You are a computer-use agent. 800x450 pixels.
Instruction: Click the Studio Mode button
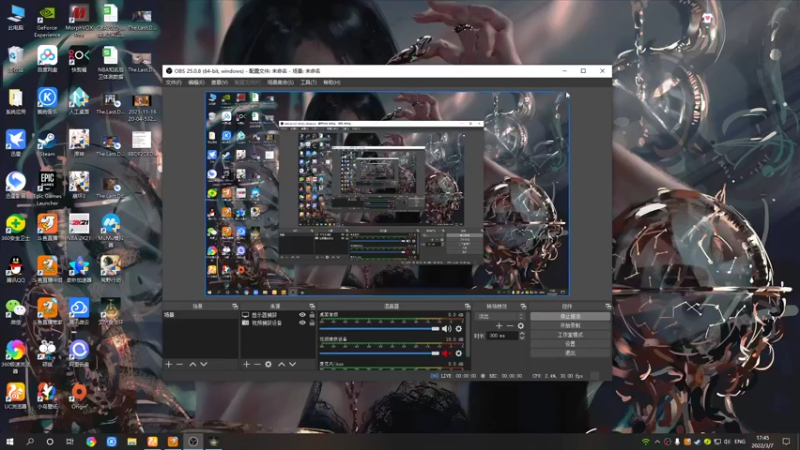570,335
